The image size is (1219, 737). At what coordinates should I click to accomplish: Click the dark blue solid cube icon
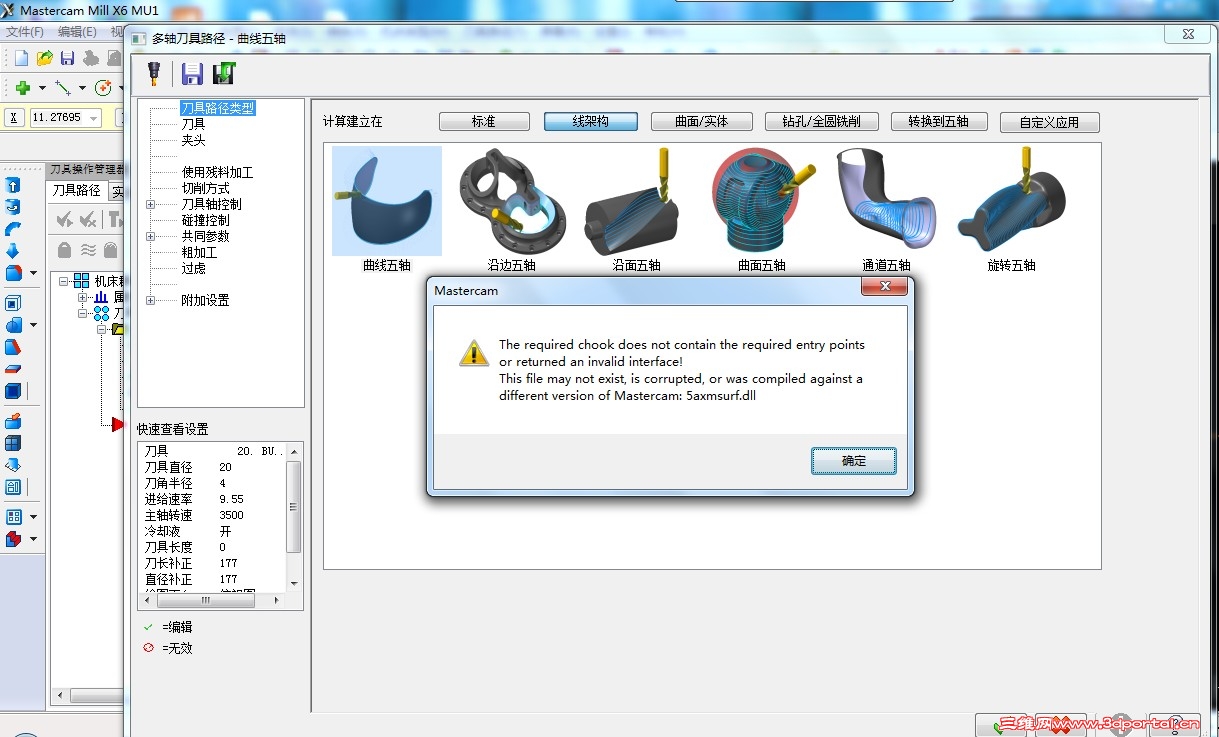[13, 391]
